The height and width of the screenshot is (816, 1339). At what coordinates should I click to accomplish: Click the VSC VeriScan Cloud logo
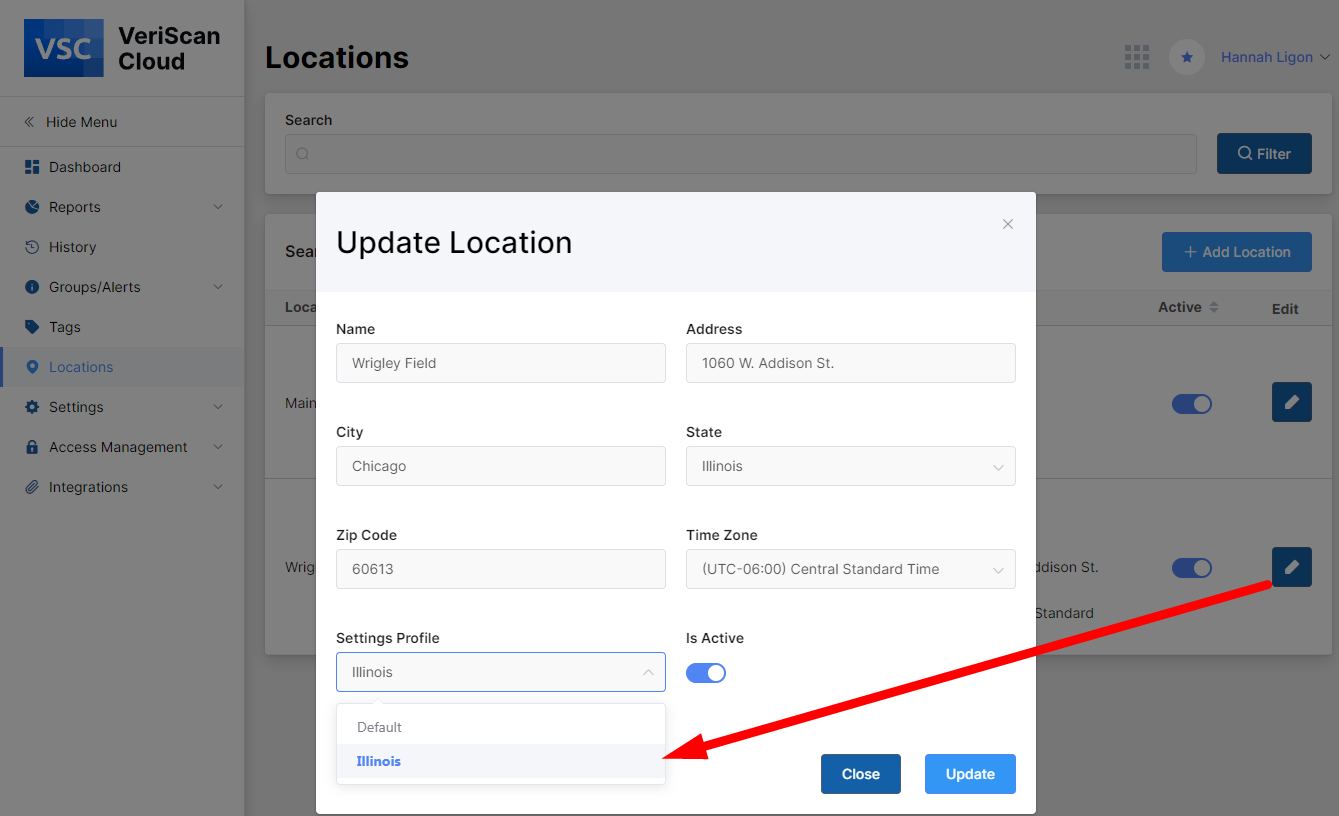click(x=122, y=49)
